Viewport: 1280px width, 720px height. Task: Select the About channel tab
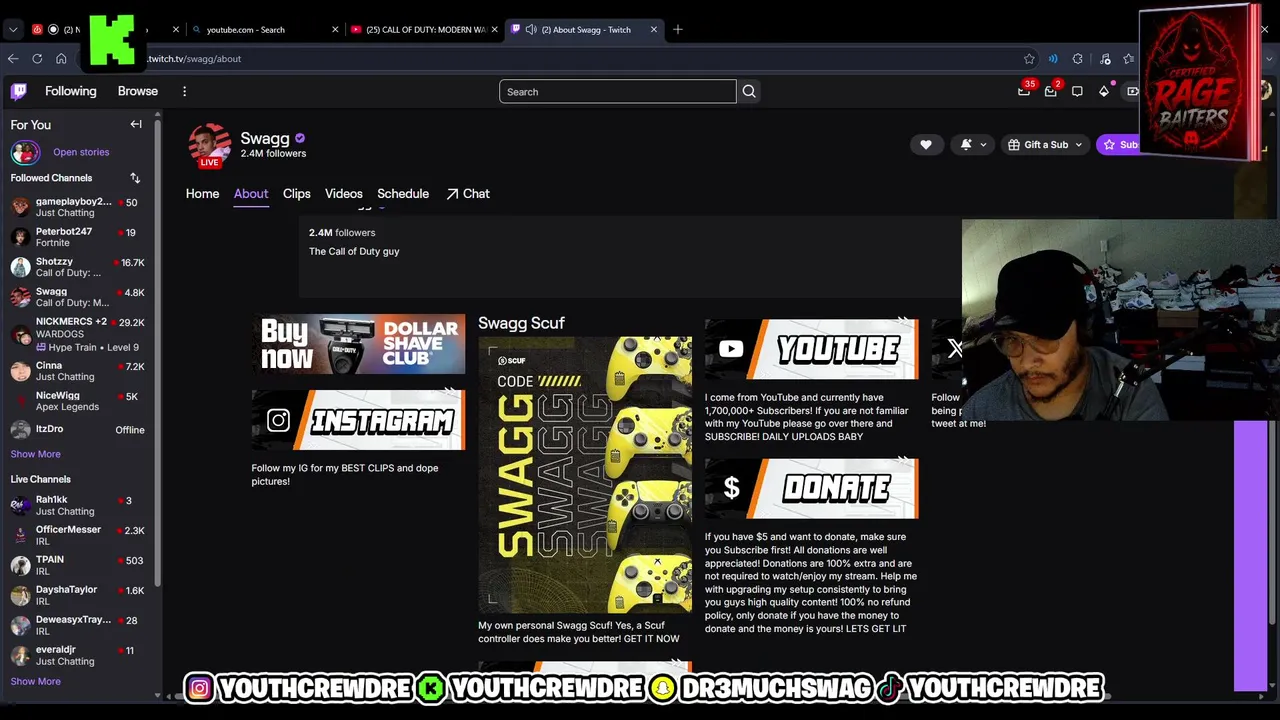tap(251, 194)
